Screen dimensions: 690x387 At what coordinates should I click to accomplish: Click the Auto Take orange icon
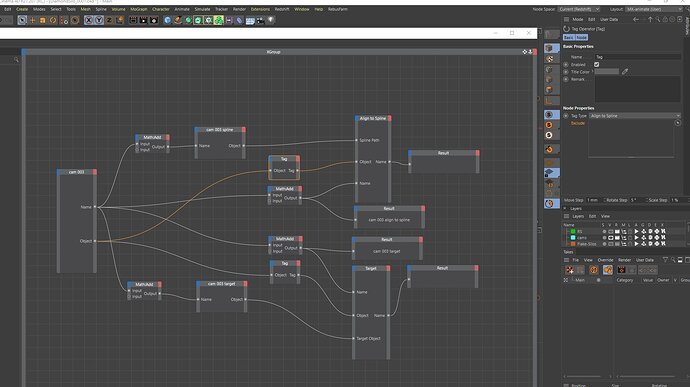point(594,270)
